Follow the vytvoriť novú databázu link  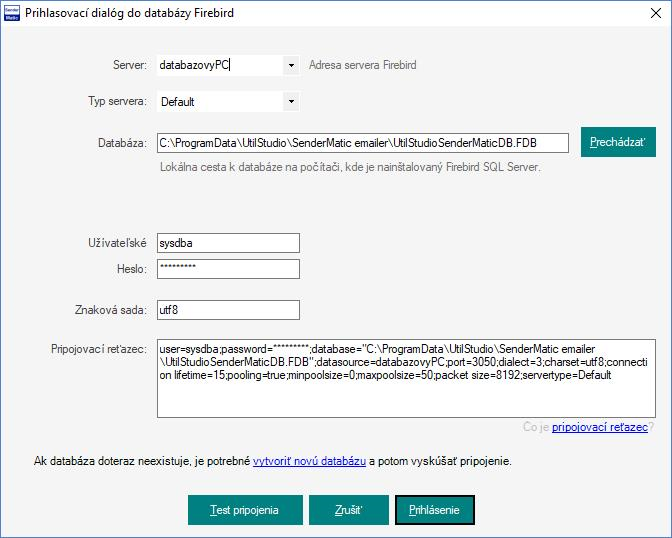click(309, 461)
